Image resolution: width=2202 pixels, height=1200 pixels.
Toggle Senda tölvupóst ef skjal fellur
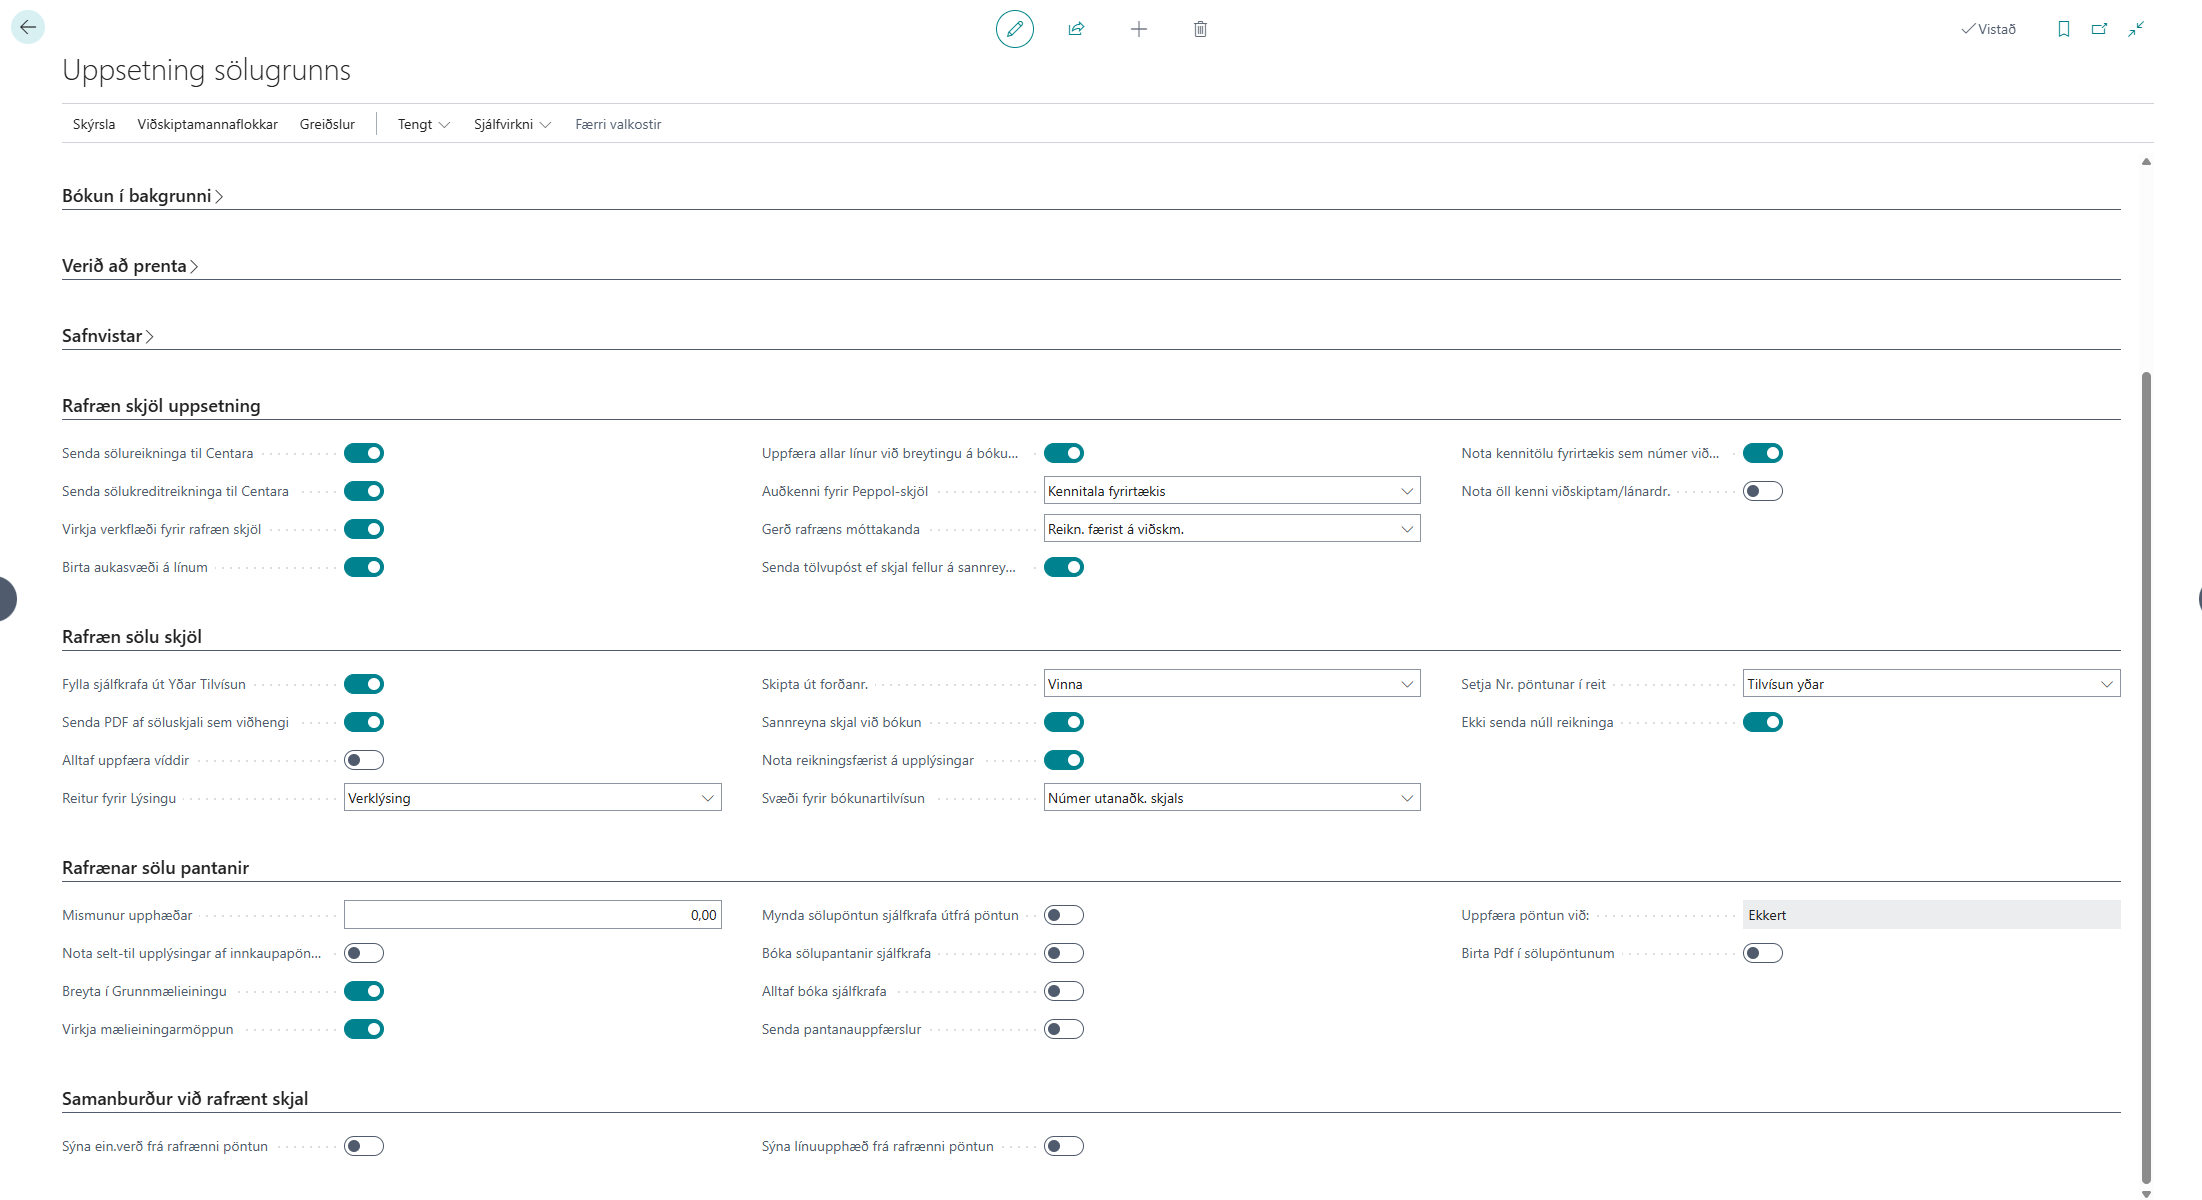(x=1064, y=567)
